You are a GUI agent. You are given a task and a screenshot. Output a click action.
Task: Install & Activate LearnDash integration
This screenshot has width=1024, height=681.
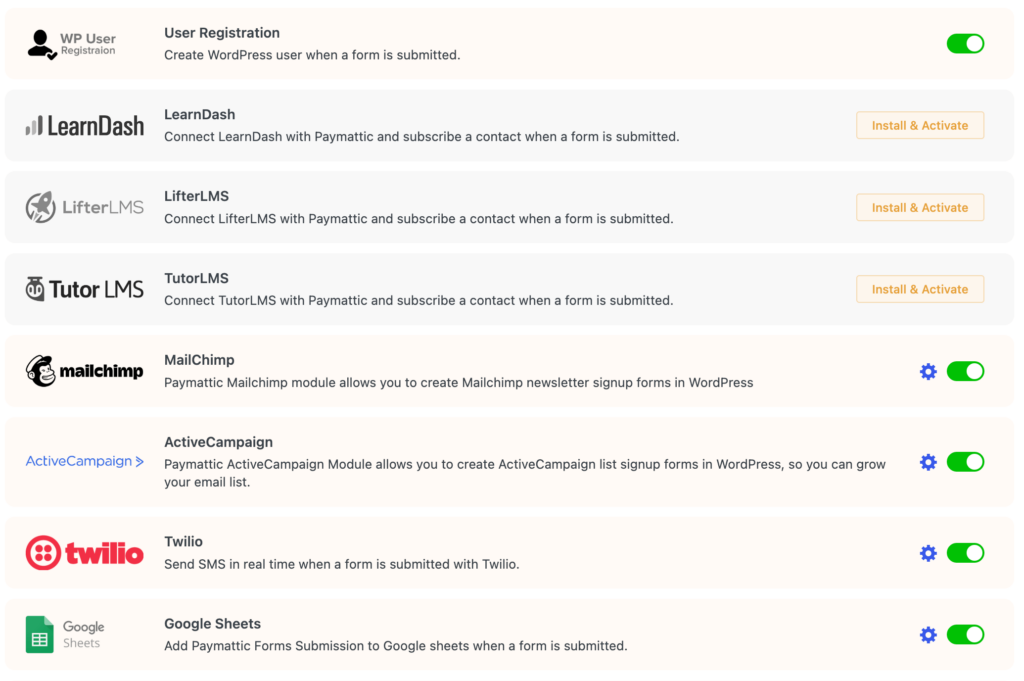pos(920,125)
